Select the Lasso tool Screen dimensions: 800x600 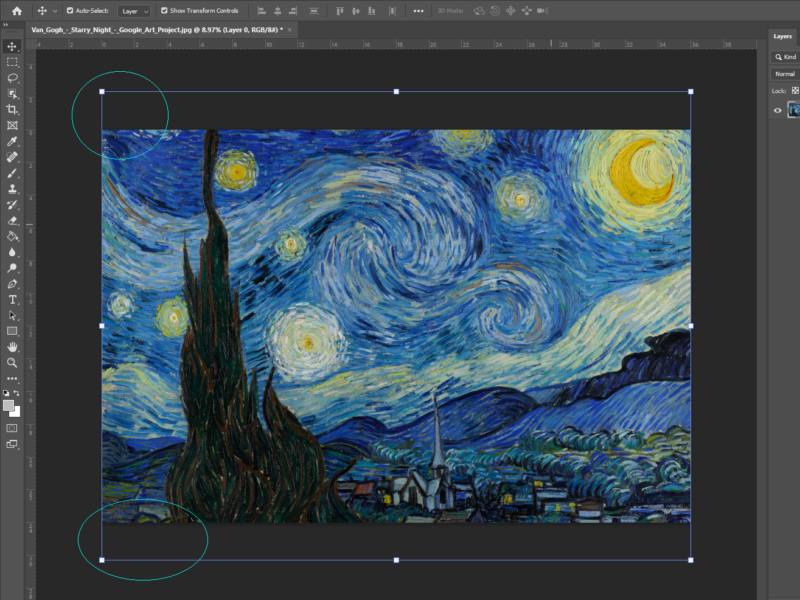tap(12, 77)
